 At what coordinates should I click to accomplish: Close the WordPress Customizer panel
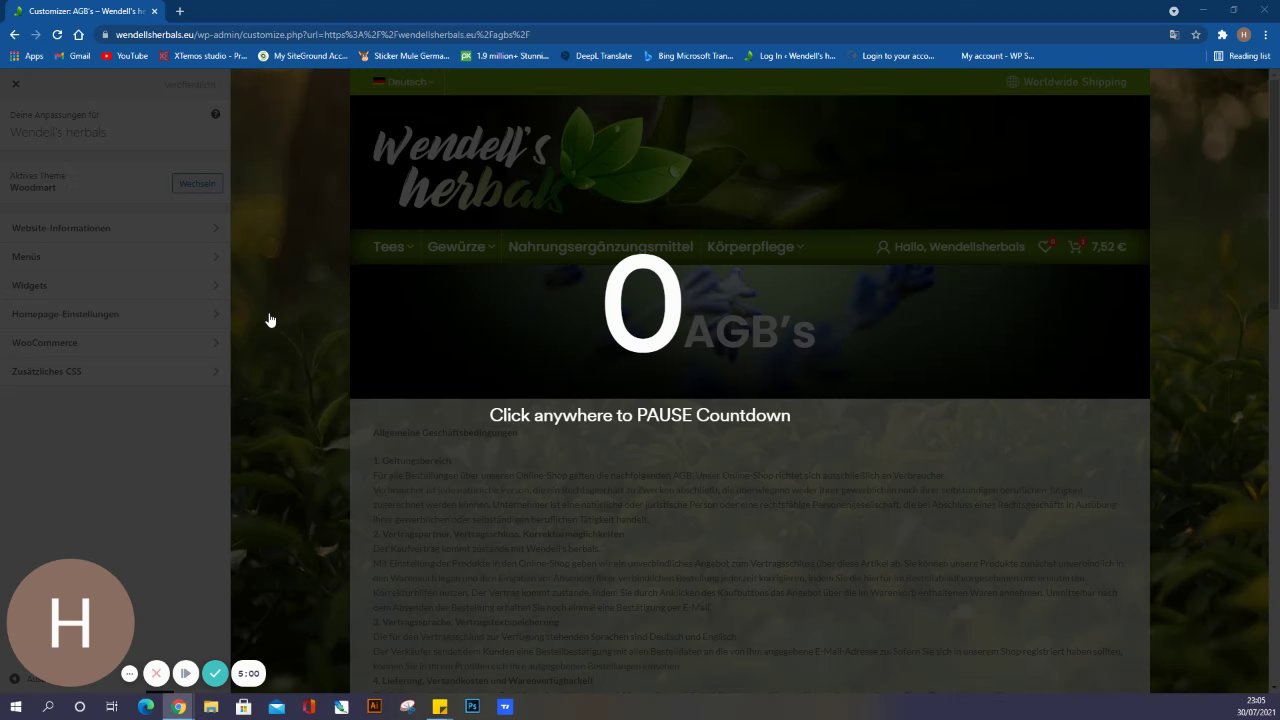point(16,84)
